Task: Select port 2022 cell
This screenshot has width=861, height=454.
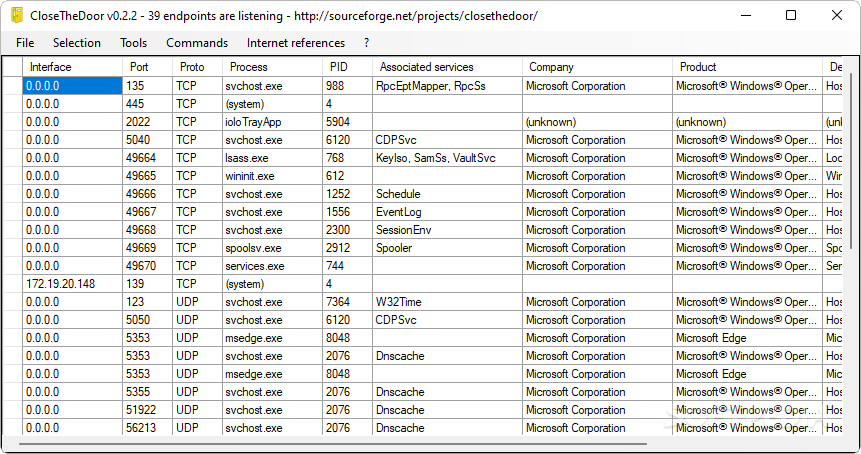Action: [x=147, y=122]
